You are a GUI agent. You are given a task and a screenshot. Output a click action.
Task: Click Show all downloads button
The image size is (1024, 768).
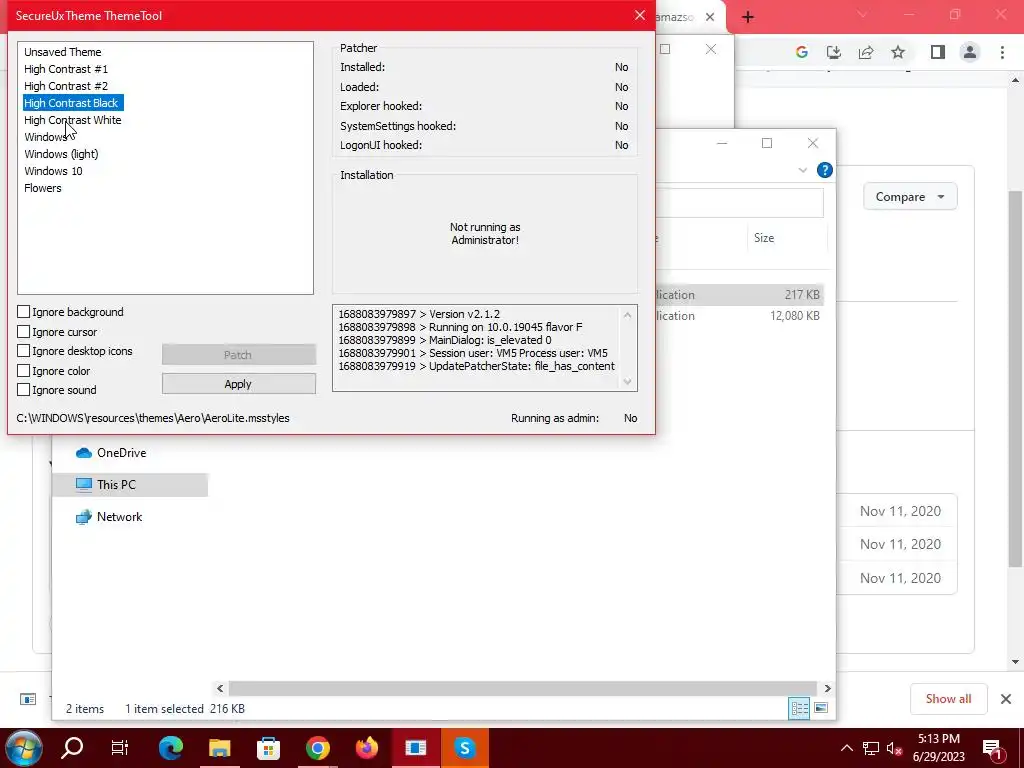point(948,699)
